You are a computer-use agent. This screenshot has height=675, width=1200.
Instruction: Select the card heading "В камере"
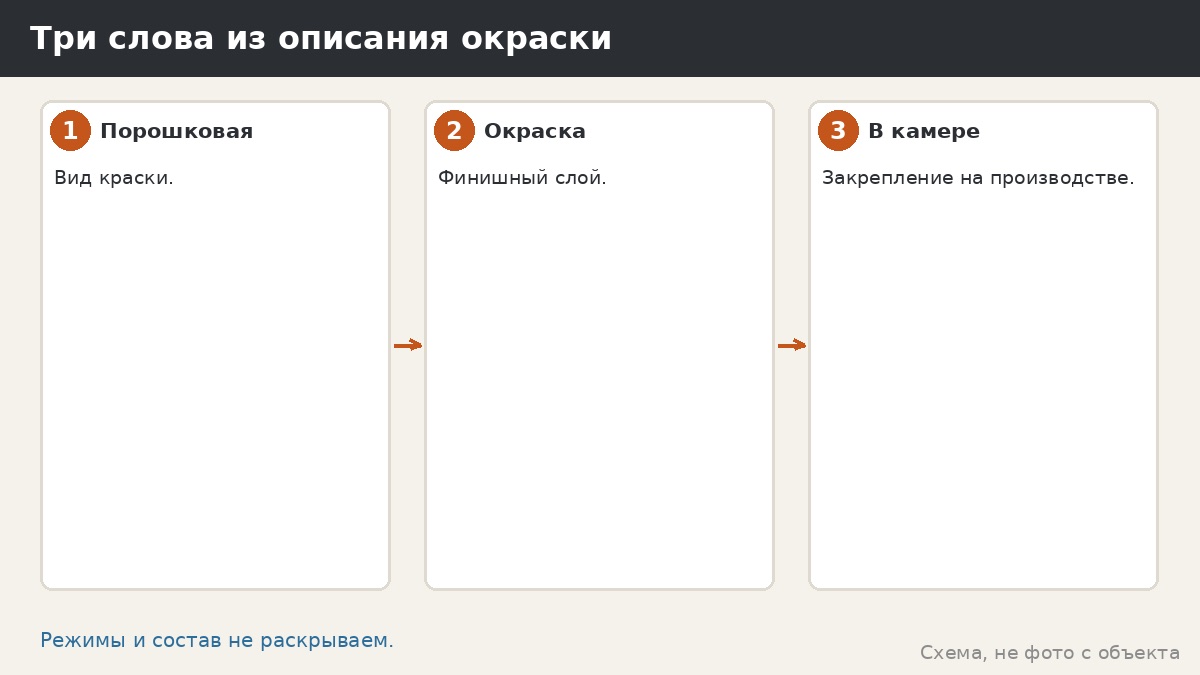click(x=924, y=131)
